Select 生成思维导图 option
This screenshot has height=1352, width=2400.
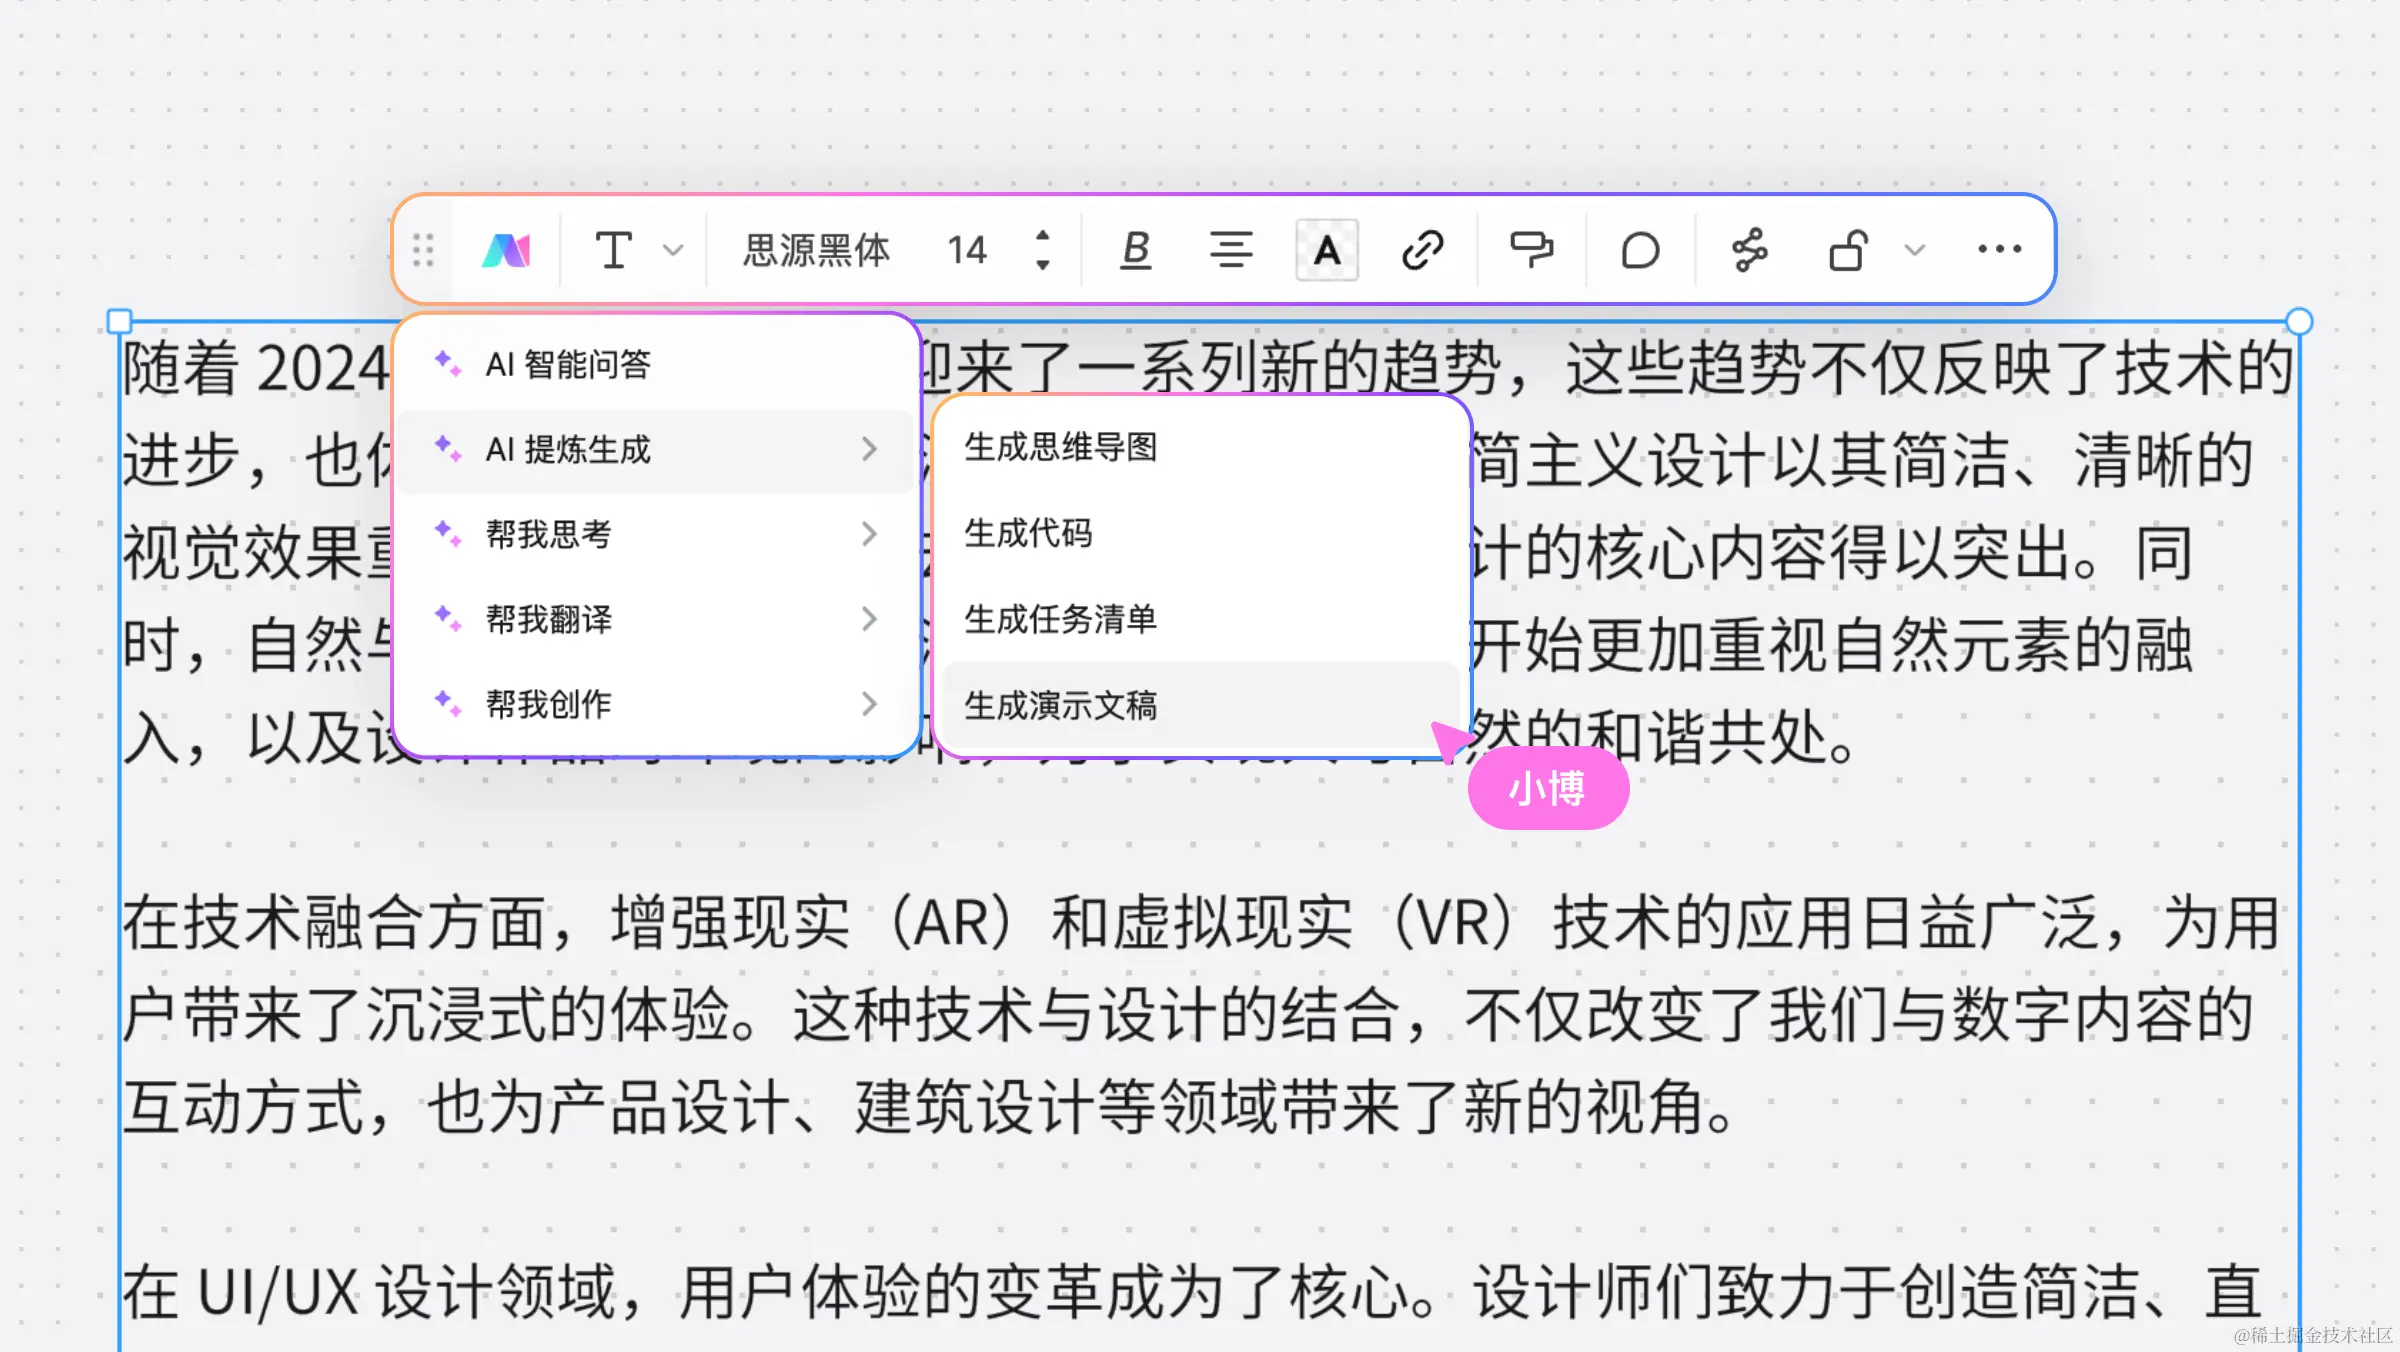click(1061, 447)
